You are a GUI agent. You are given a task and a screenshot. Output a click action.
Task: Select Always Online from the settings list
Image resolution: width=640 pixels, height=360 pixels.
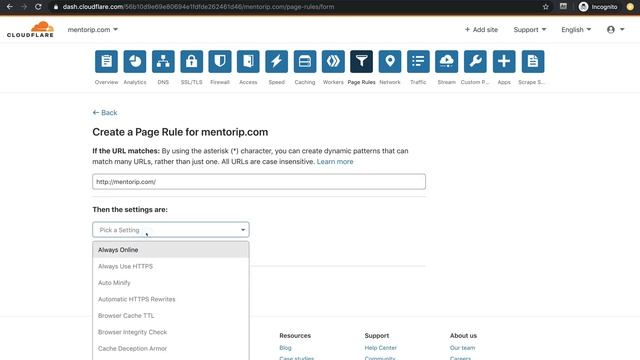point(171,250)
